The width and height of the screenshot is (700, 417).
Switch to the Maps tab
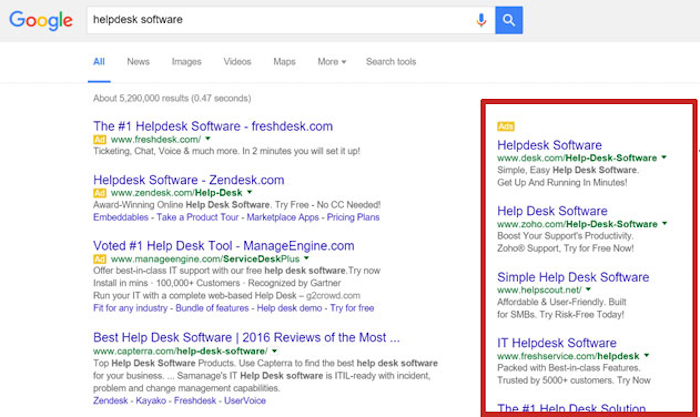[284, 62]
